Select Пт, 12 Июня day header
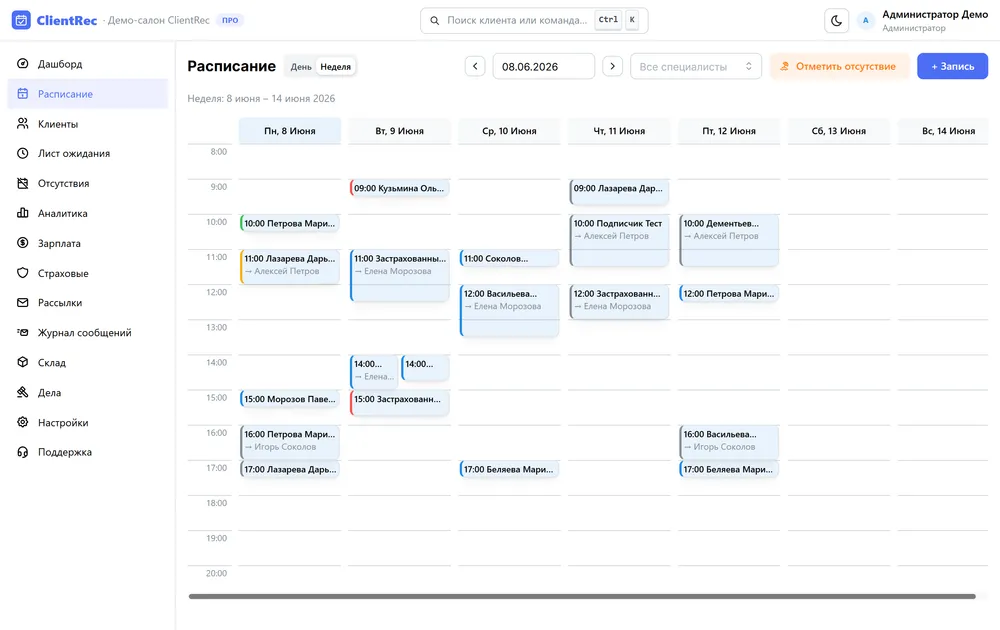The height and width of the screenshot is (630, 1000). pos(729,131)
